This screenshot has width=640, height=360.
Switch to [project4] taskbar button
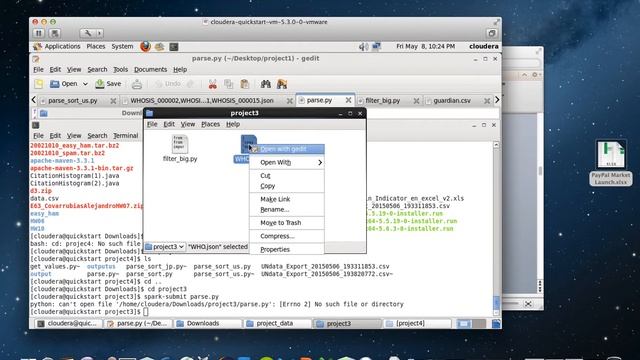click(x=418, y=324)
